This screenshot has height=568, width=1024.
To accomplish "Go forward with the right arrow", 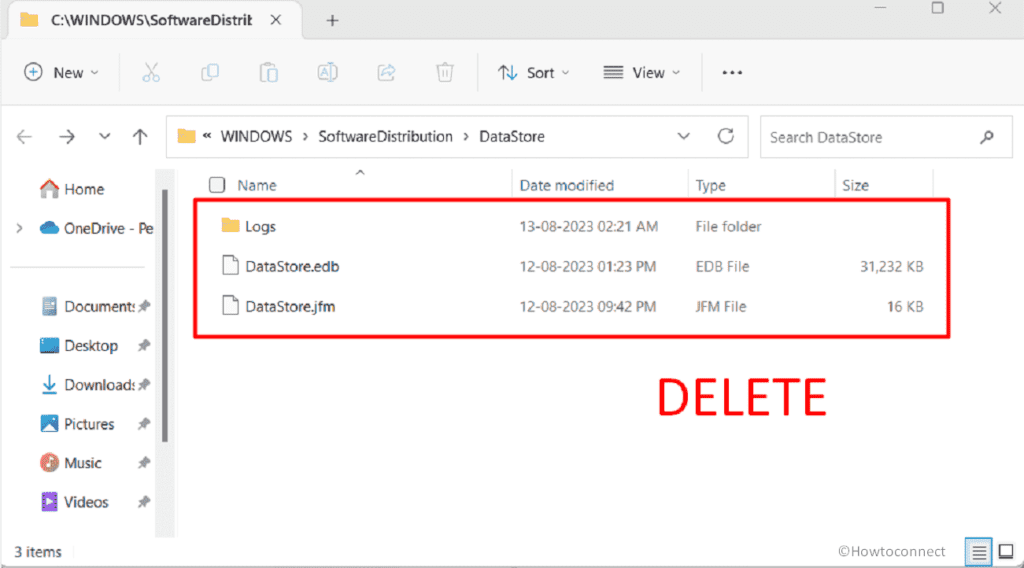I will [67, 137].
